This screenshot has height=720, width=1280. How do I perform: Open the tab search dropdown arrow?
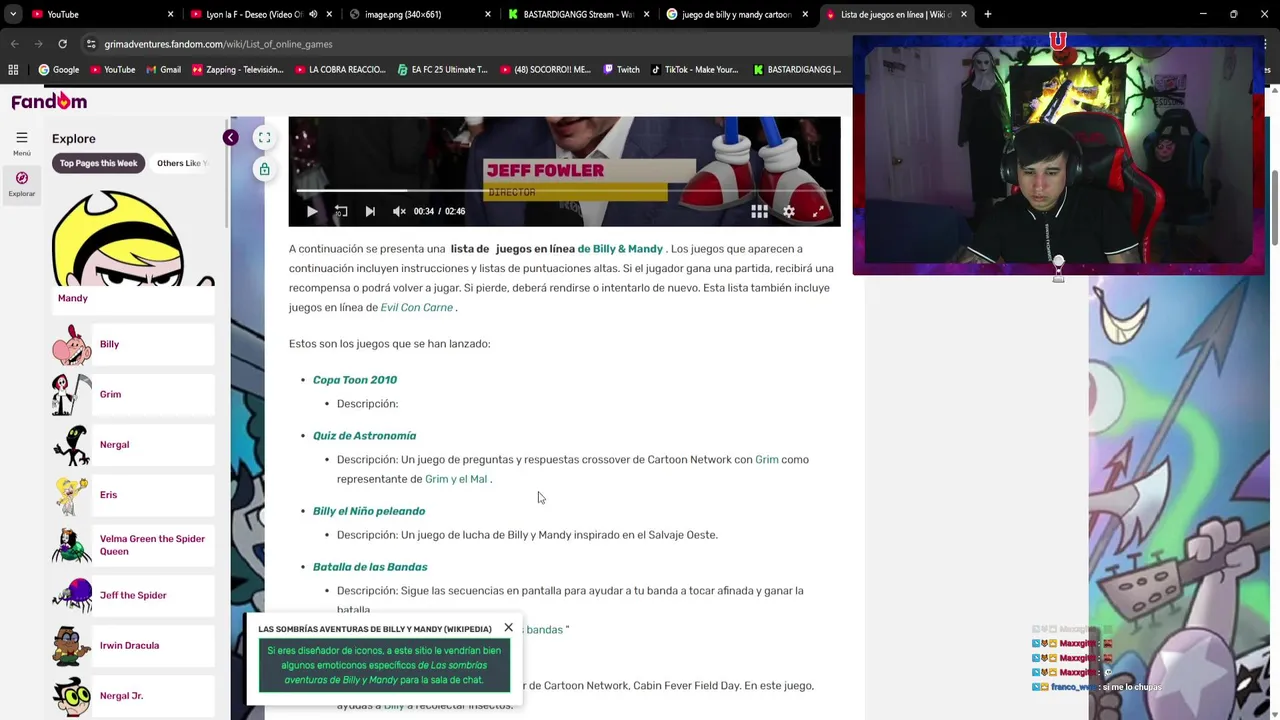(12, 14)
